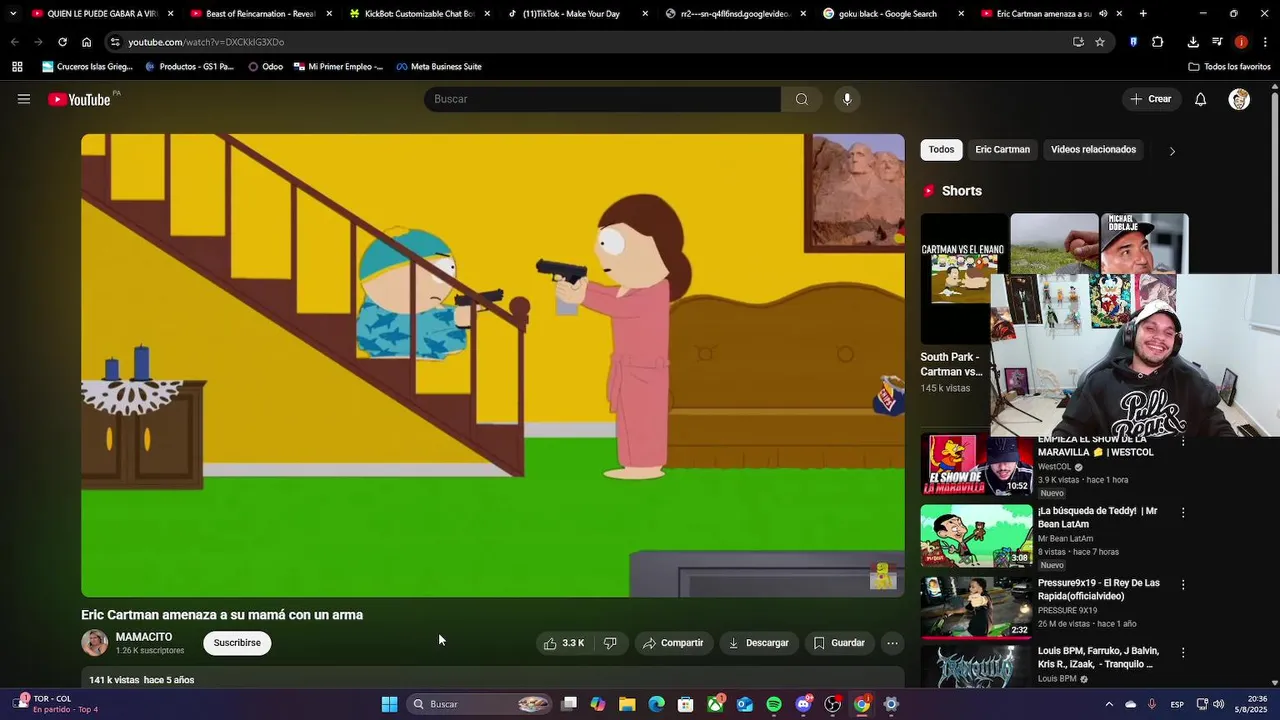
Task: Bookmark this page with the star icon
Action: [x=1100, y=42]
